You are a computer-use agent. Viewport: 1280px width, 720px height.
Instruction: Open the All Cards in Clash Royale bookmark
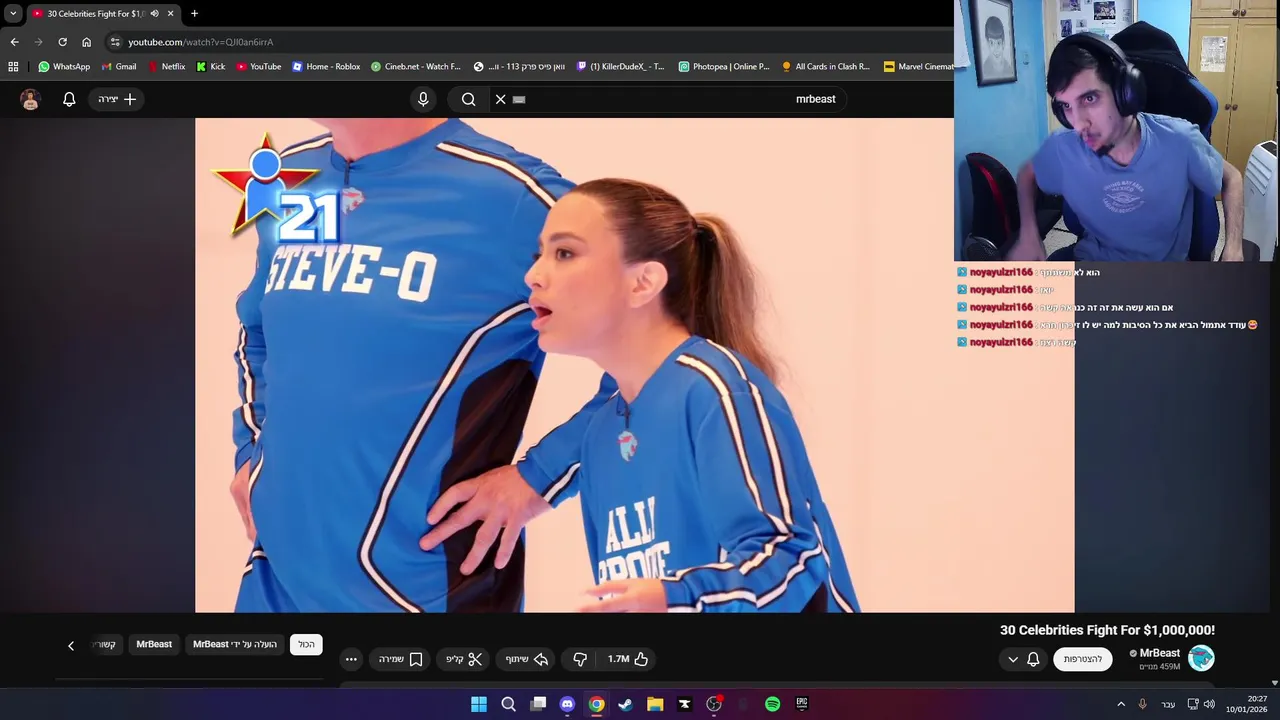826,67
